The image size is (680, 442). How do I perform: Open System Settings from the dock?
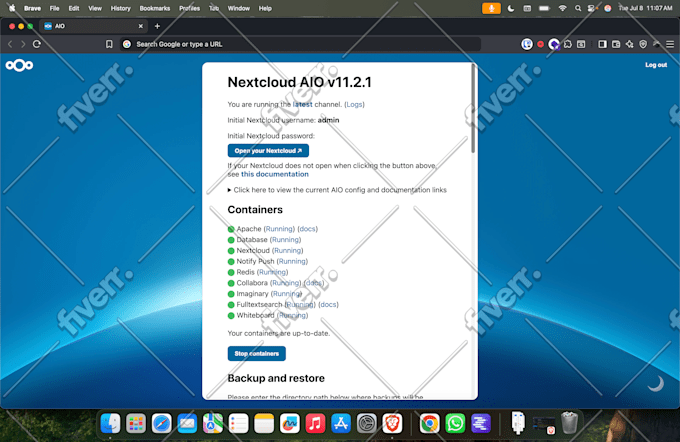tap(366, 423)
